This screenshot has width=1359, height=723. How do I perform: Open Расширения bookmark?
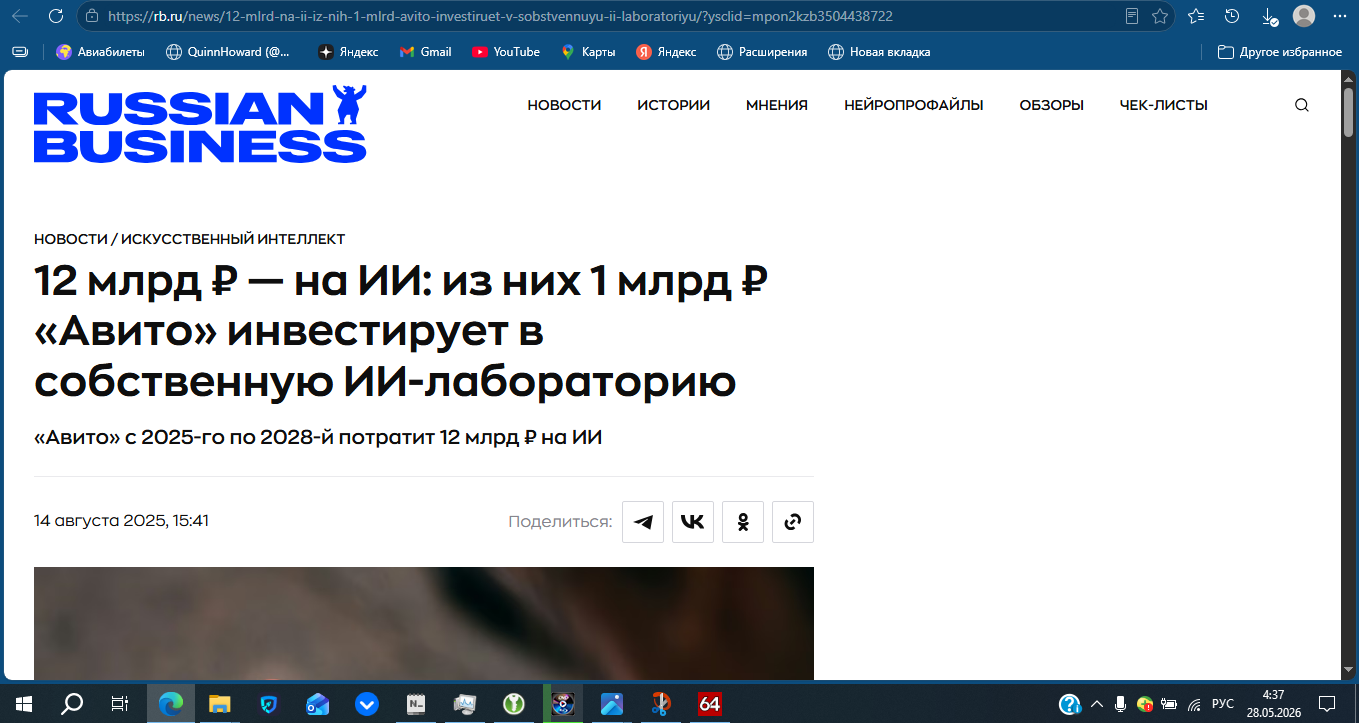(x=762, y=52)
